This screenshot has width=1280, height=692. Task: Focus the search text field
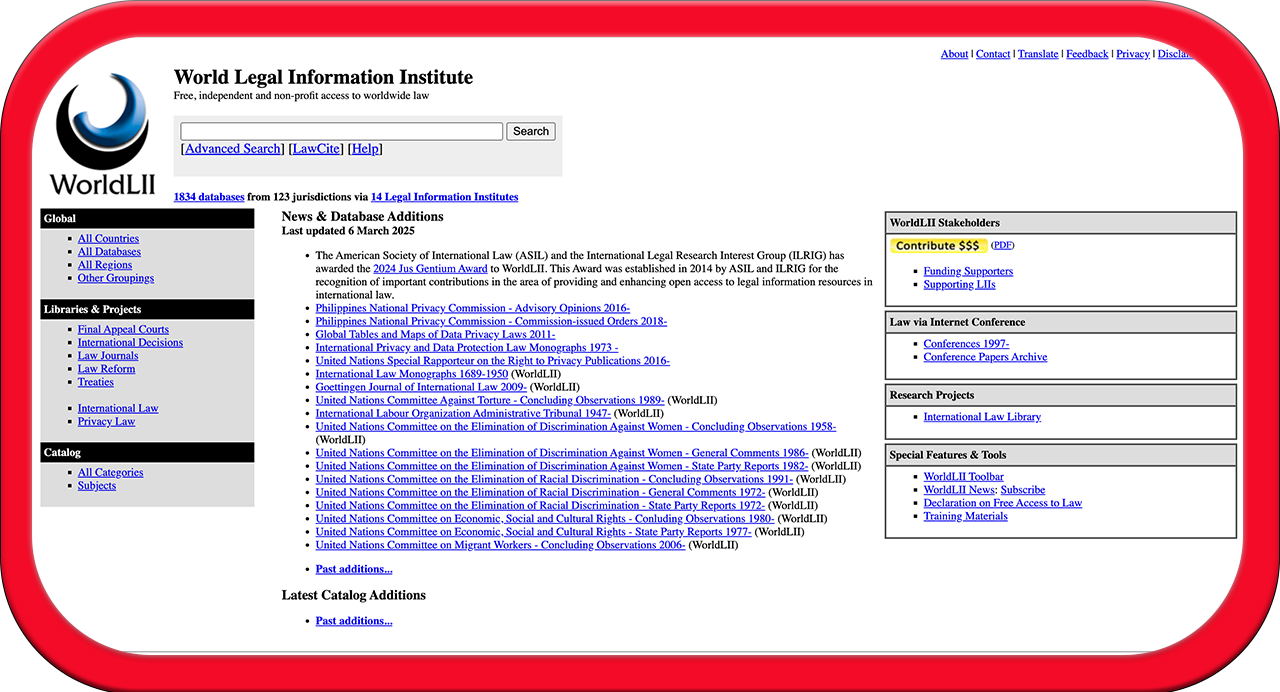[341, 132]
